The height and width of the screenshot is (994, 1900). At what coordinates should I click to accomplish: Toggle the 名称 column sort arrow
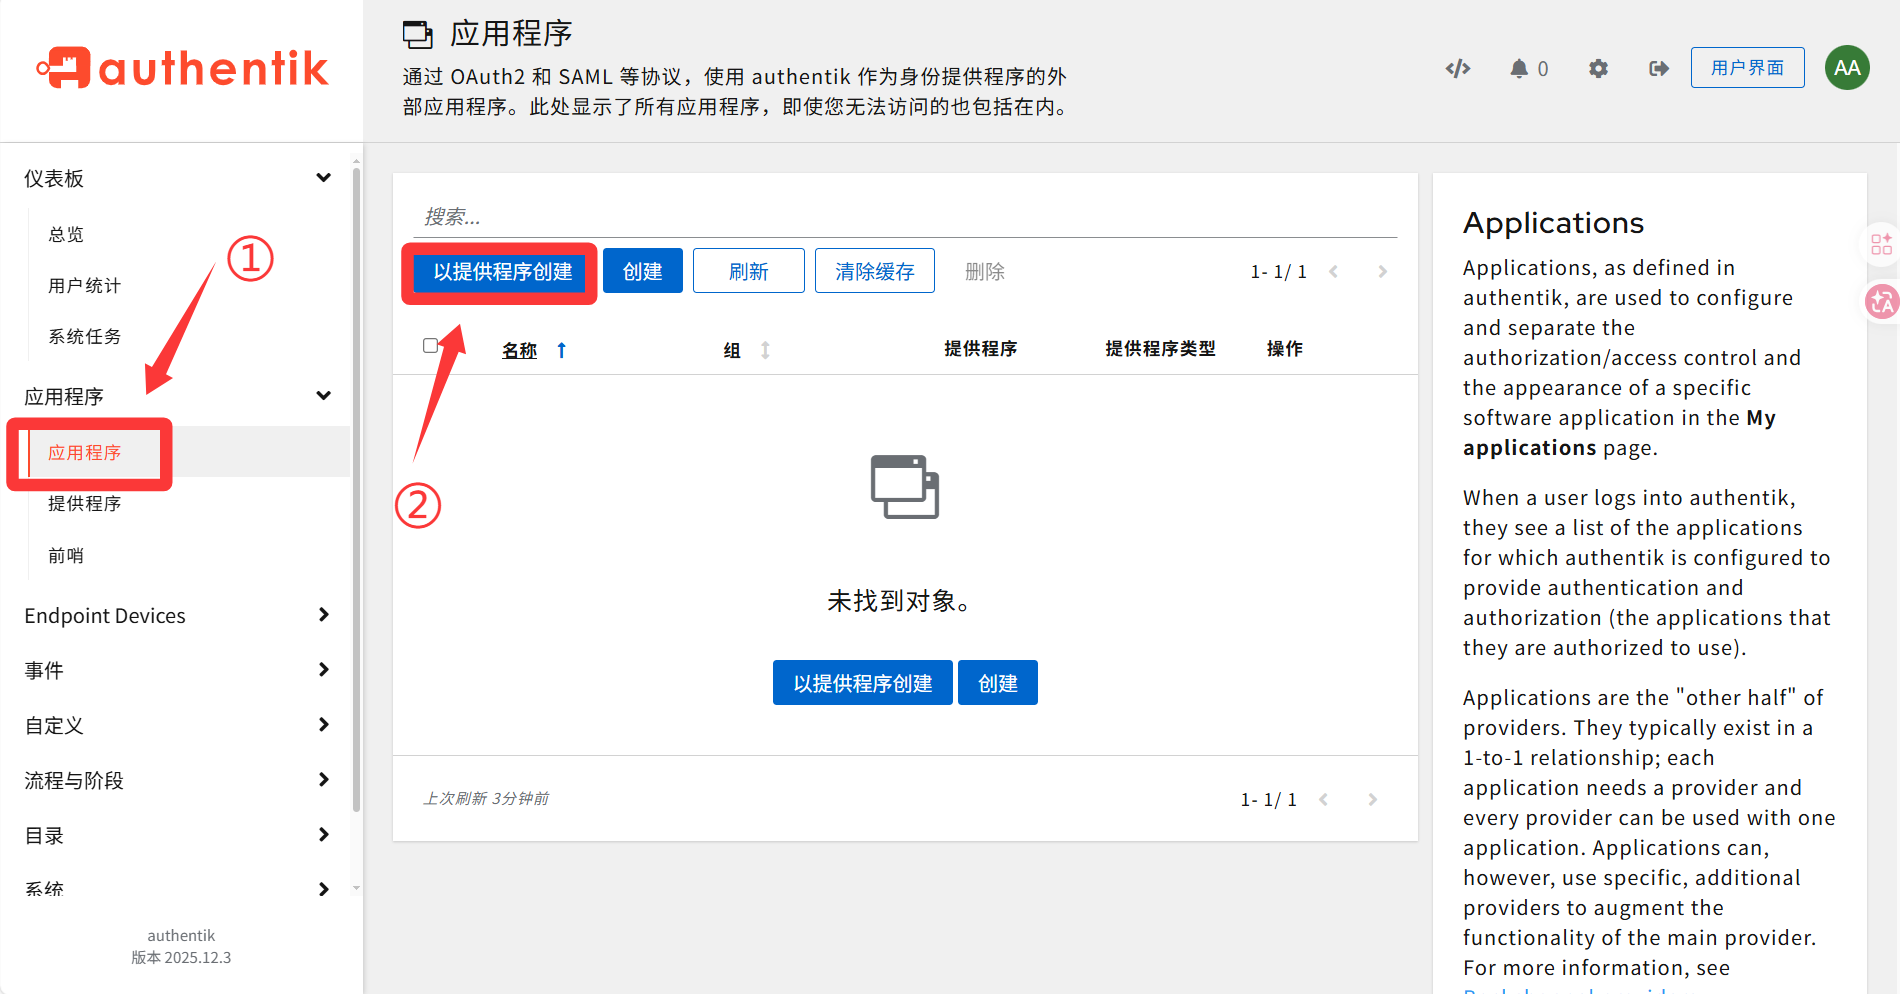[561, 350]
